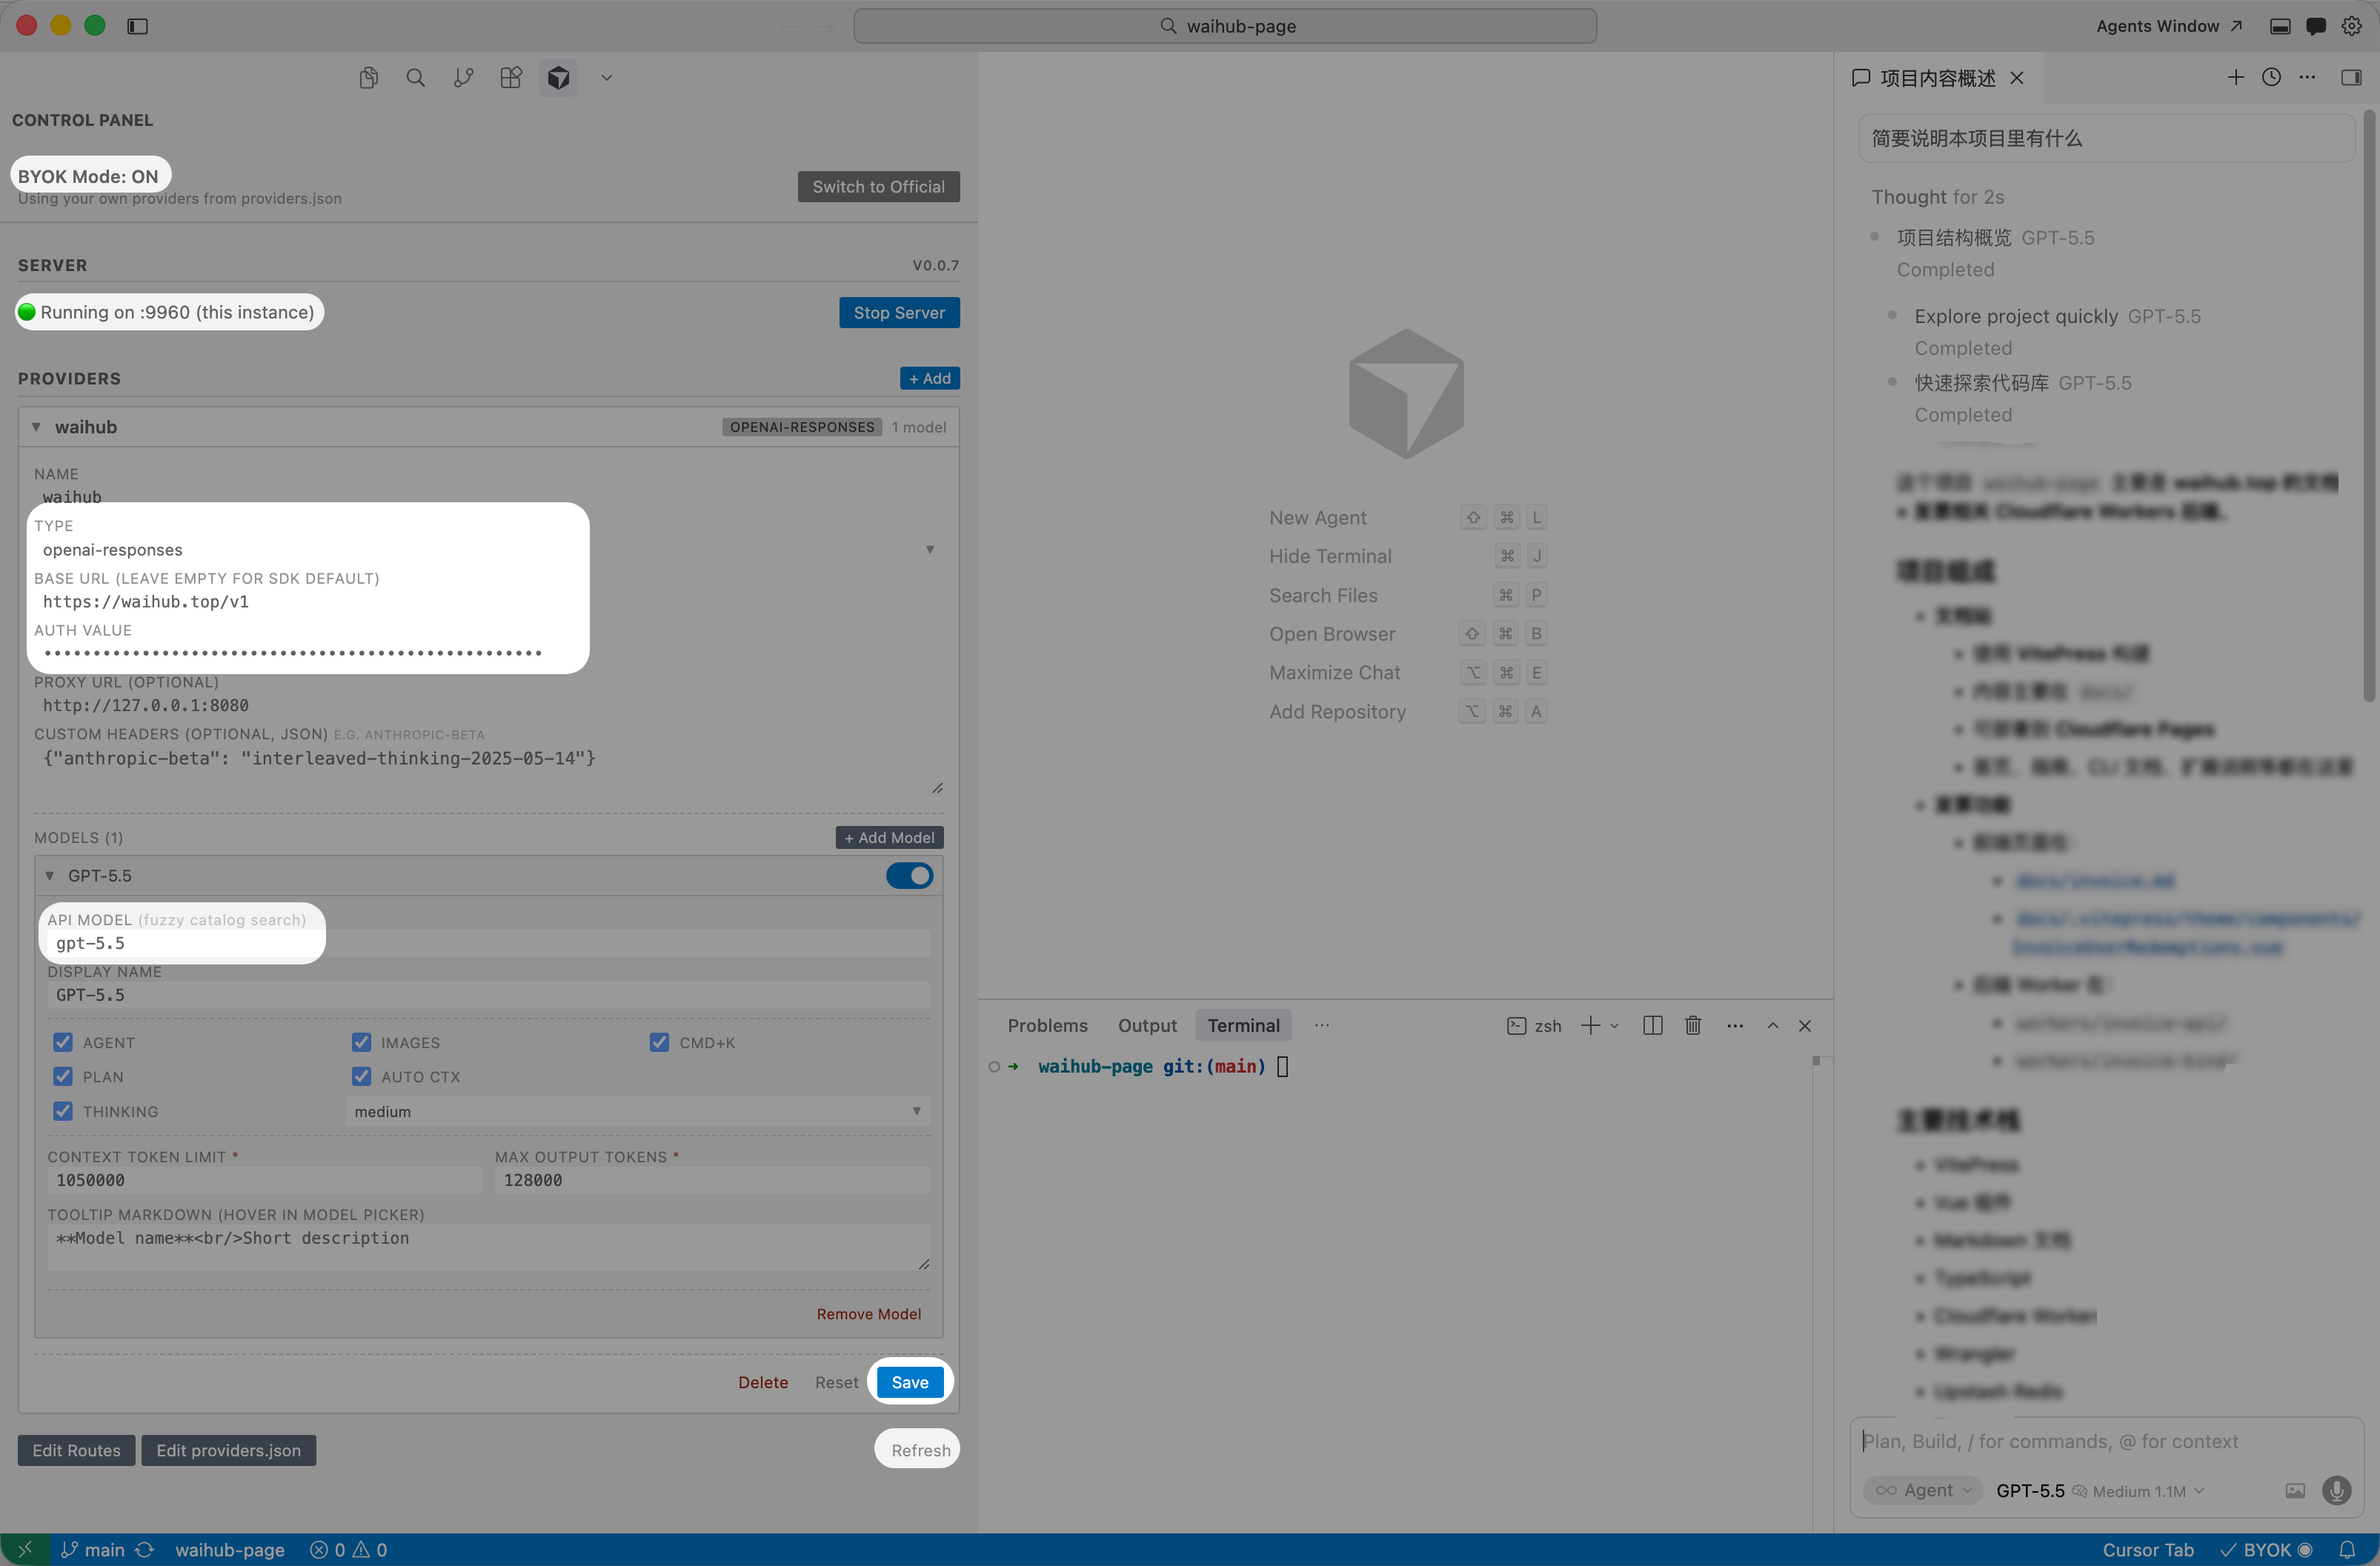Open the Source Control branch icon
The image size is (2380, 1566).
463,78
